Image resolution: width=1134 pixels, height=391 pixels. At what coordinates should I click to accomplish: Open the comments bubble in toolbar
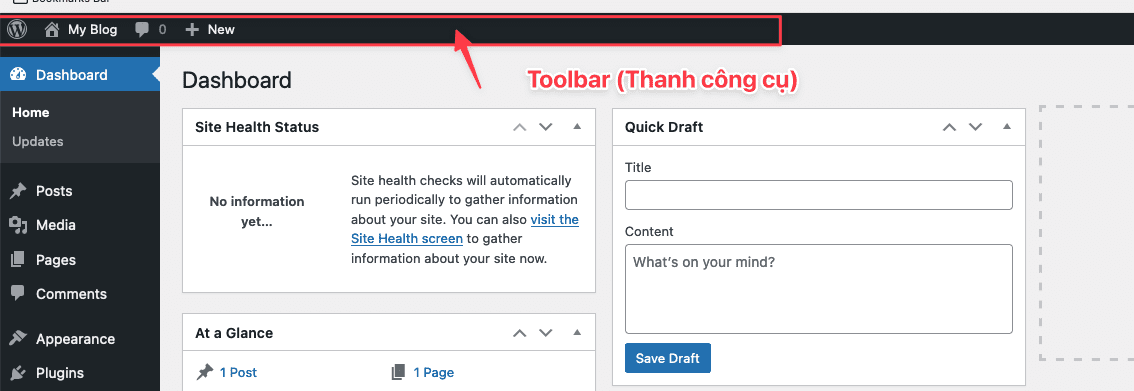(x=142, y=30)
